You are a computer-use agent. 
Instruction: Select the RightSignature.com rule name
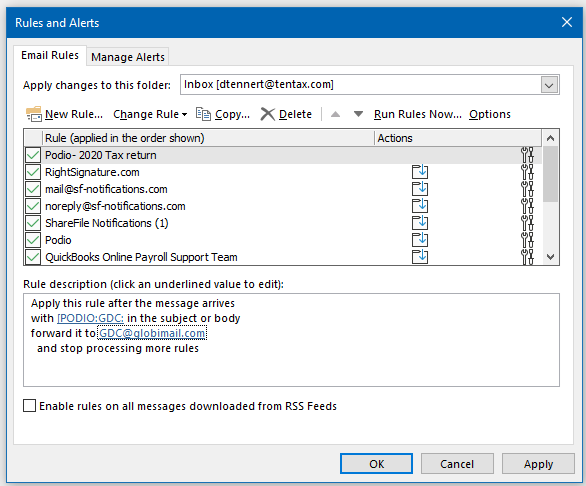tap(92, 172)
